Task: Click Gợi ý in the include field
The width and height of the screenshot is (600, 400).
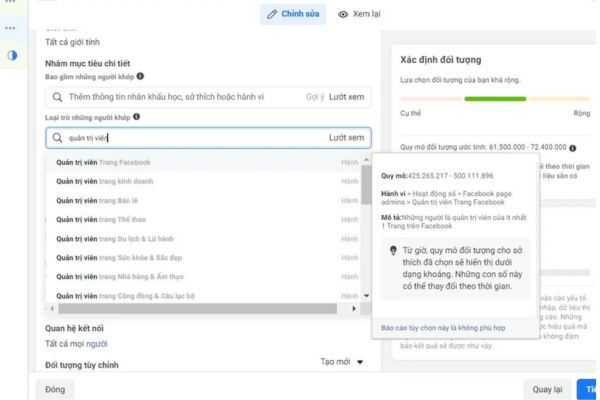Action: click(313, 97)
